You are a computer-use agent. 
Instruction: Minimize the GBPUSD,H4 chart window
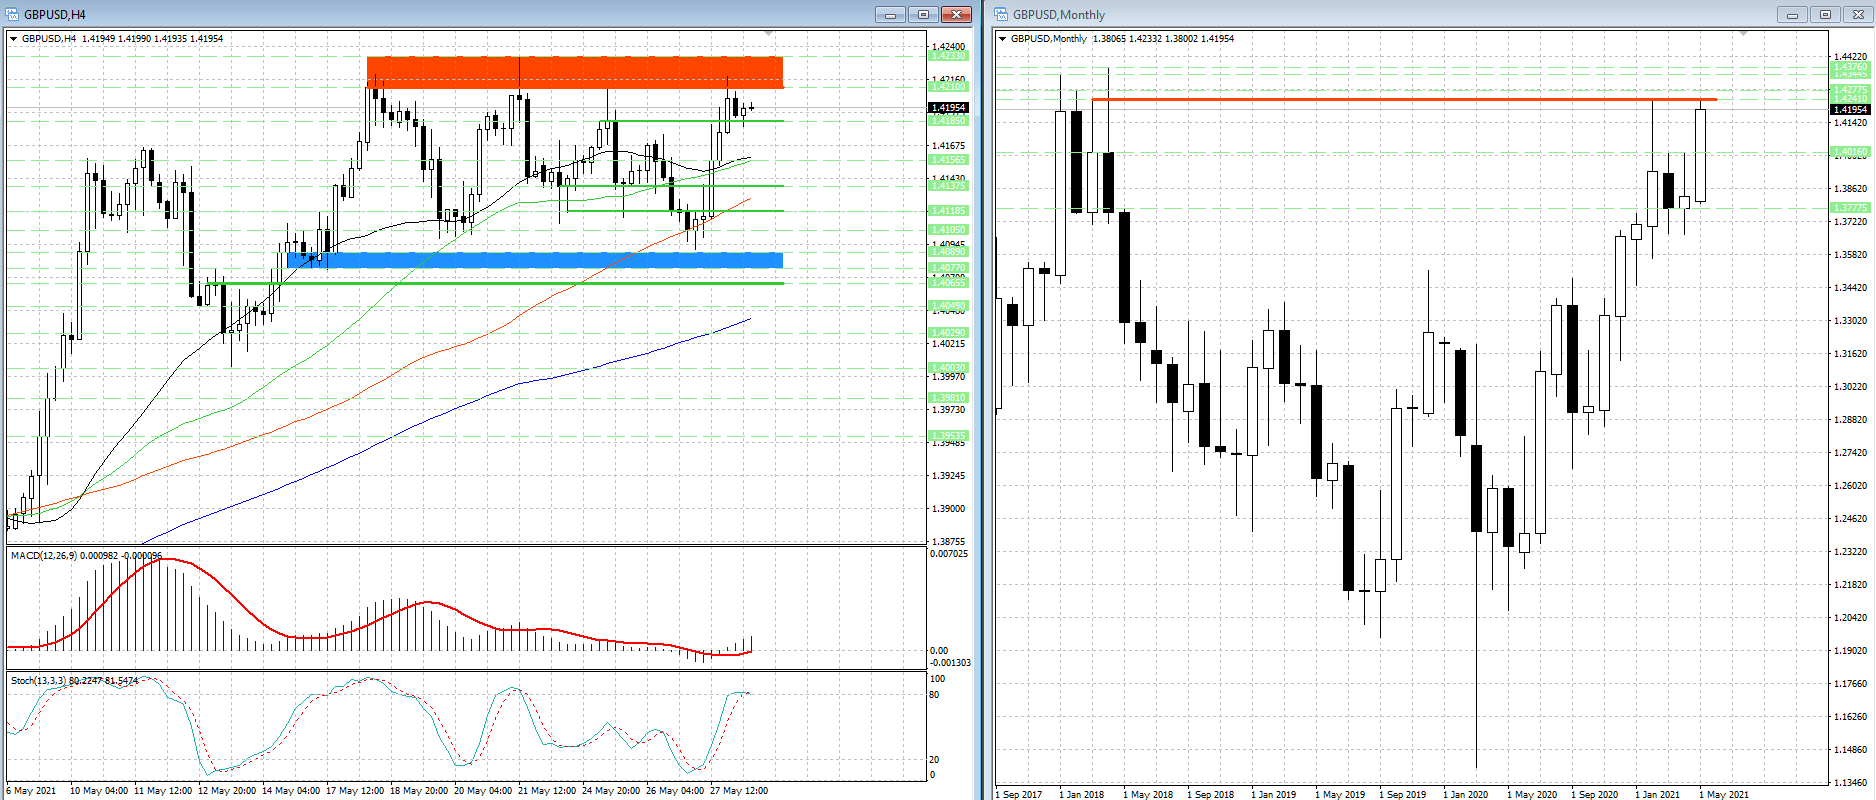[890, 14]
